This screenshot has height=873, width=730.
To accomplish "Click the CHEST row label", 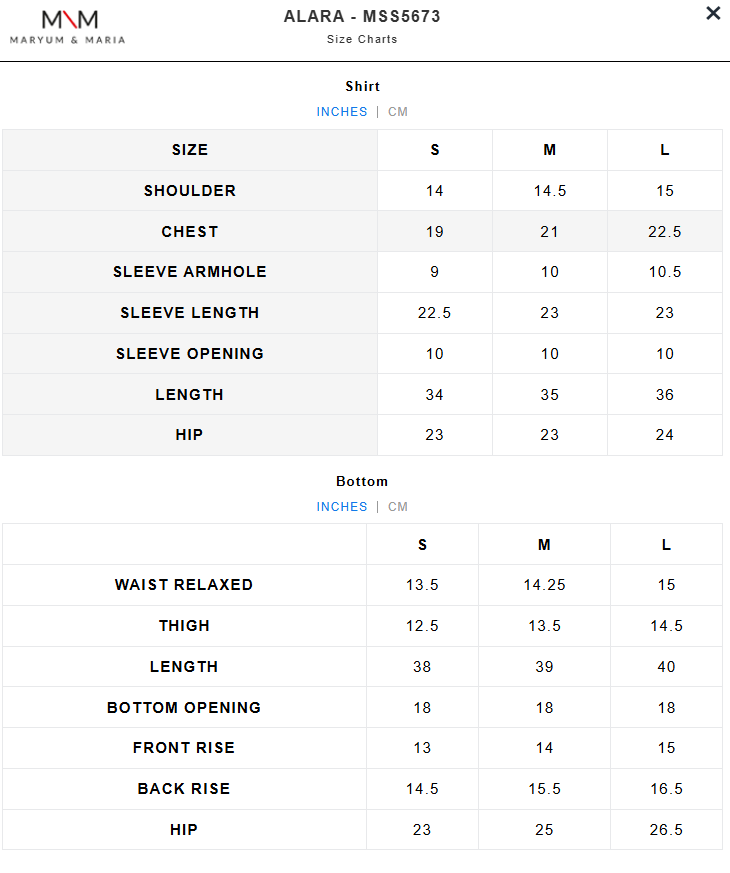I will tap(190, 232).
